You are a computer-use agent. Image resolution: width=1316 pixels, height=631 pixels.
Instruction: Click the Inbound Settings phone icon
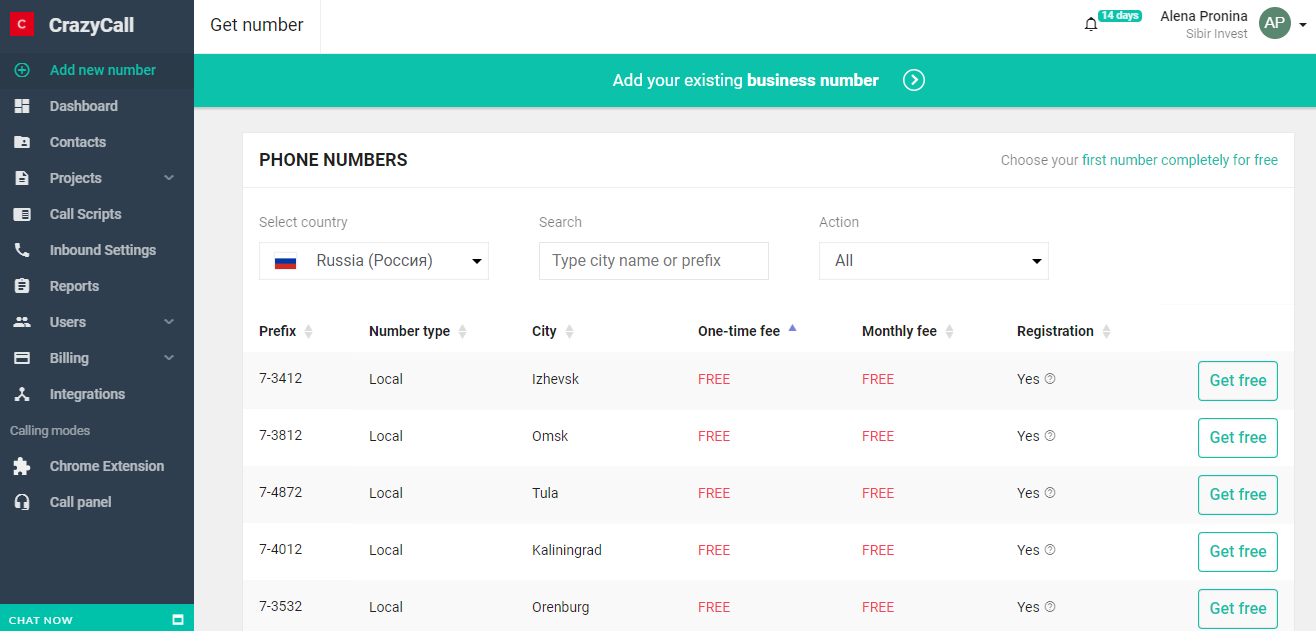coord(22,250)
